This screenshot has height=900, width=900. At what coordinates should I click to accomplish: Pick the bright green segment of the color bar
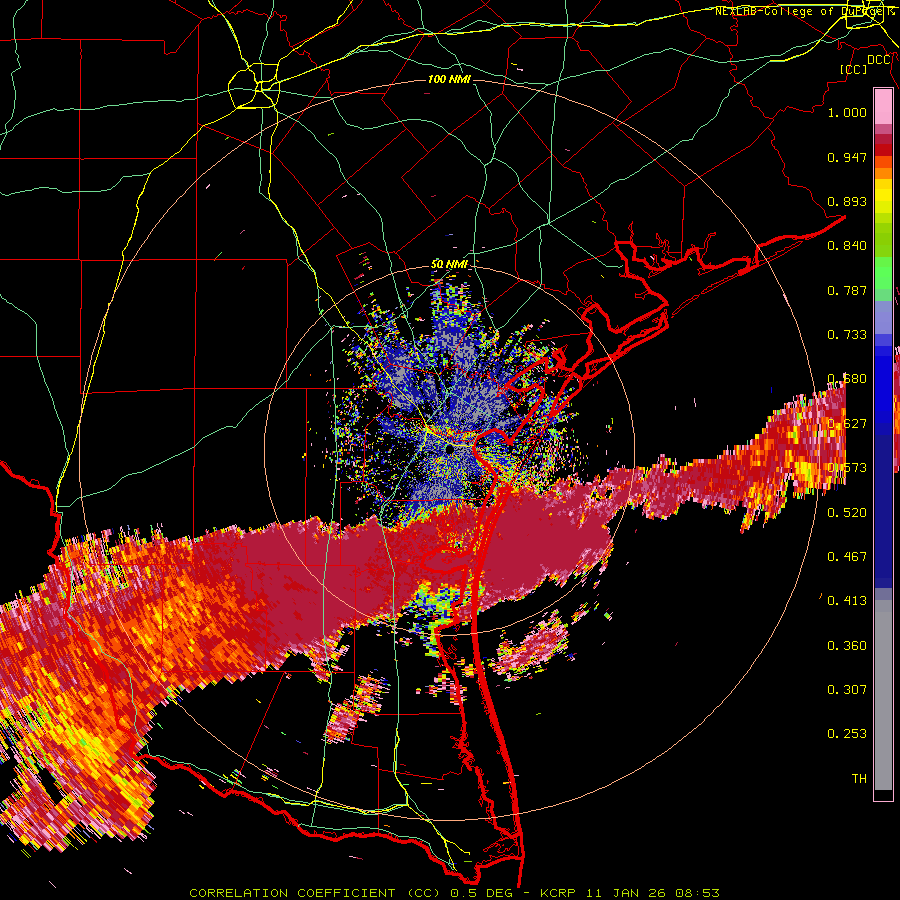pyautogui.click(x=883, y=273)
